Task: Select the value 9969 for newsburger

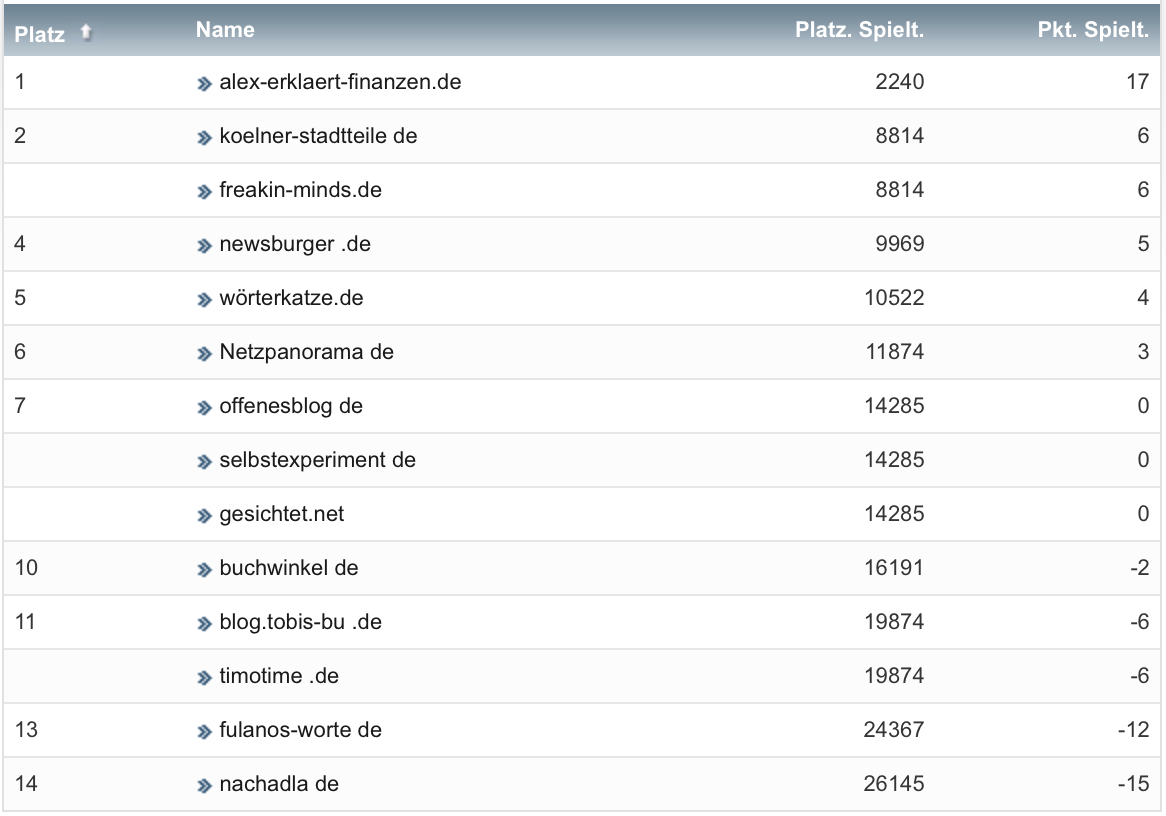Action: (x=900, y=244)
